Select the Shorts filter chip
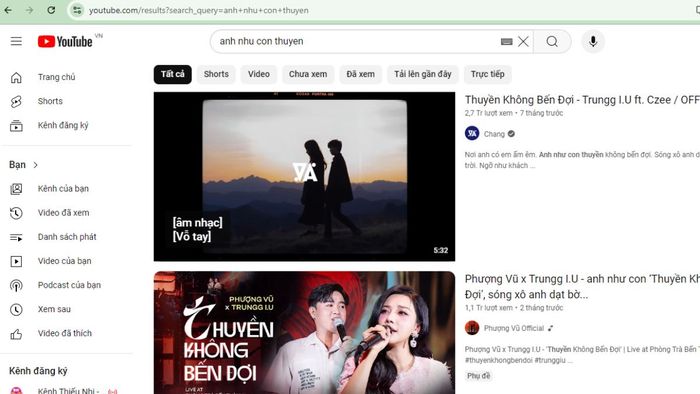This screenshot has width=700, height=394. click(216, 74)
